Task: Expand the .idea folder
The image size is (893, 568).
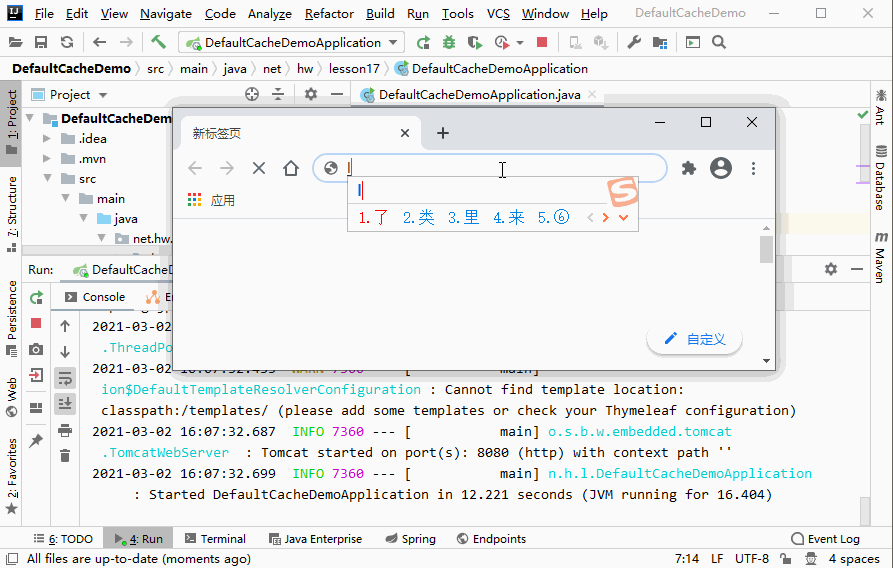Action: [47, 138]
